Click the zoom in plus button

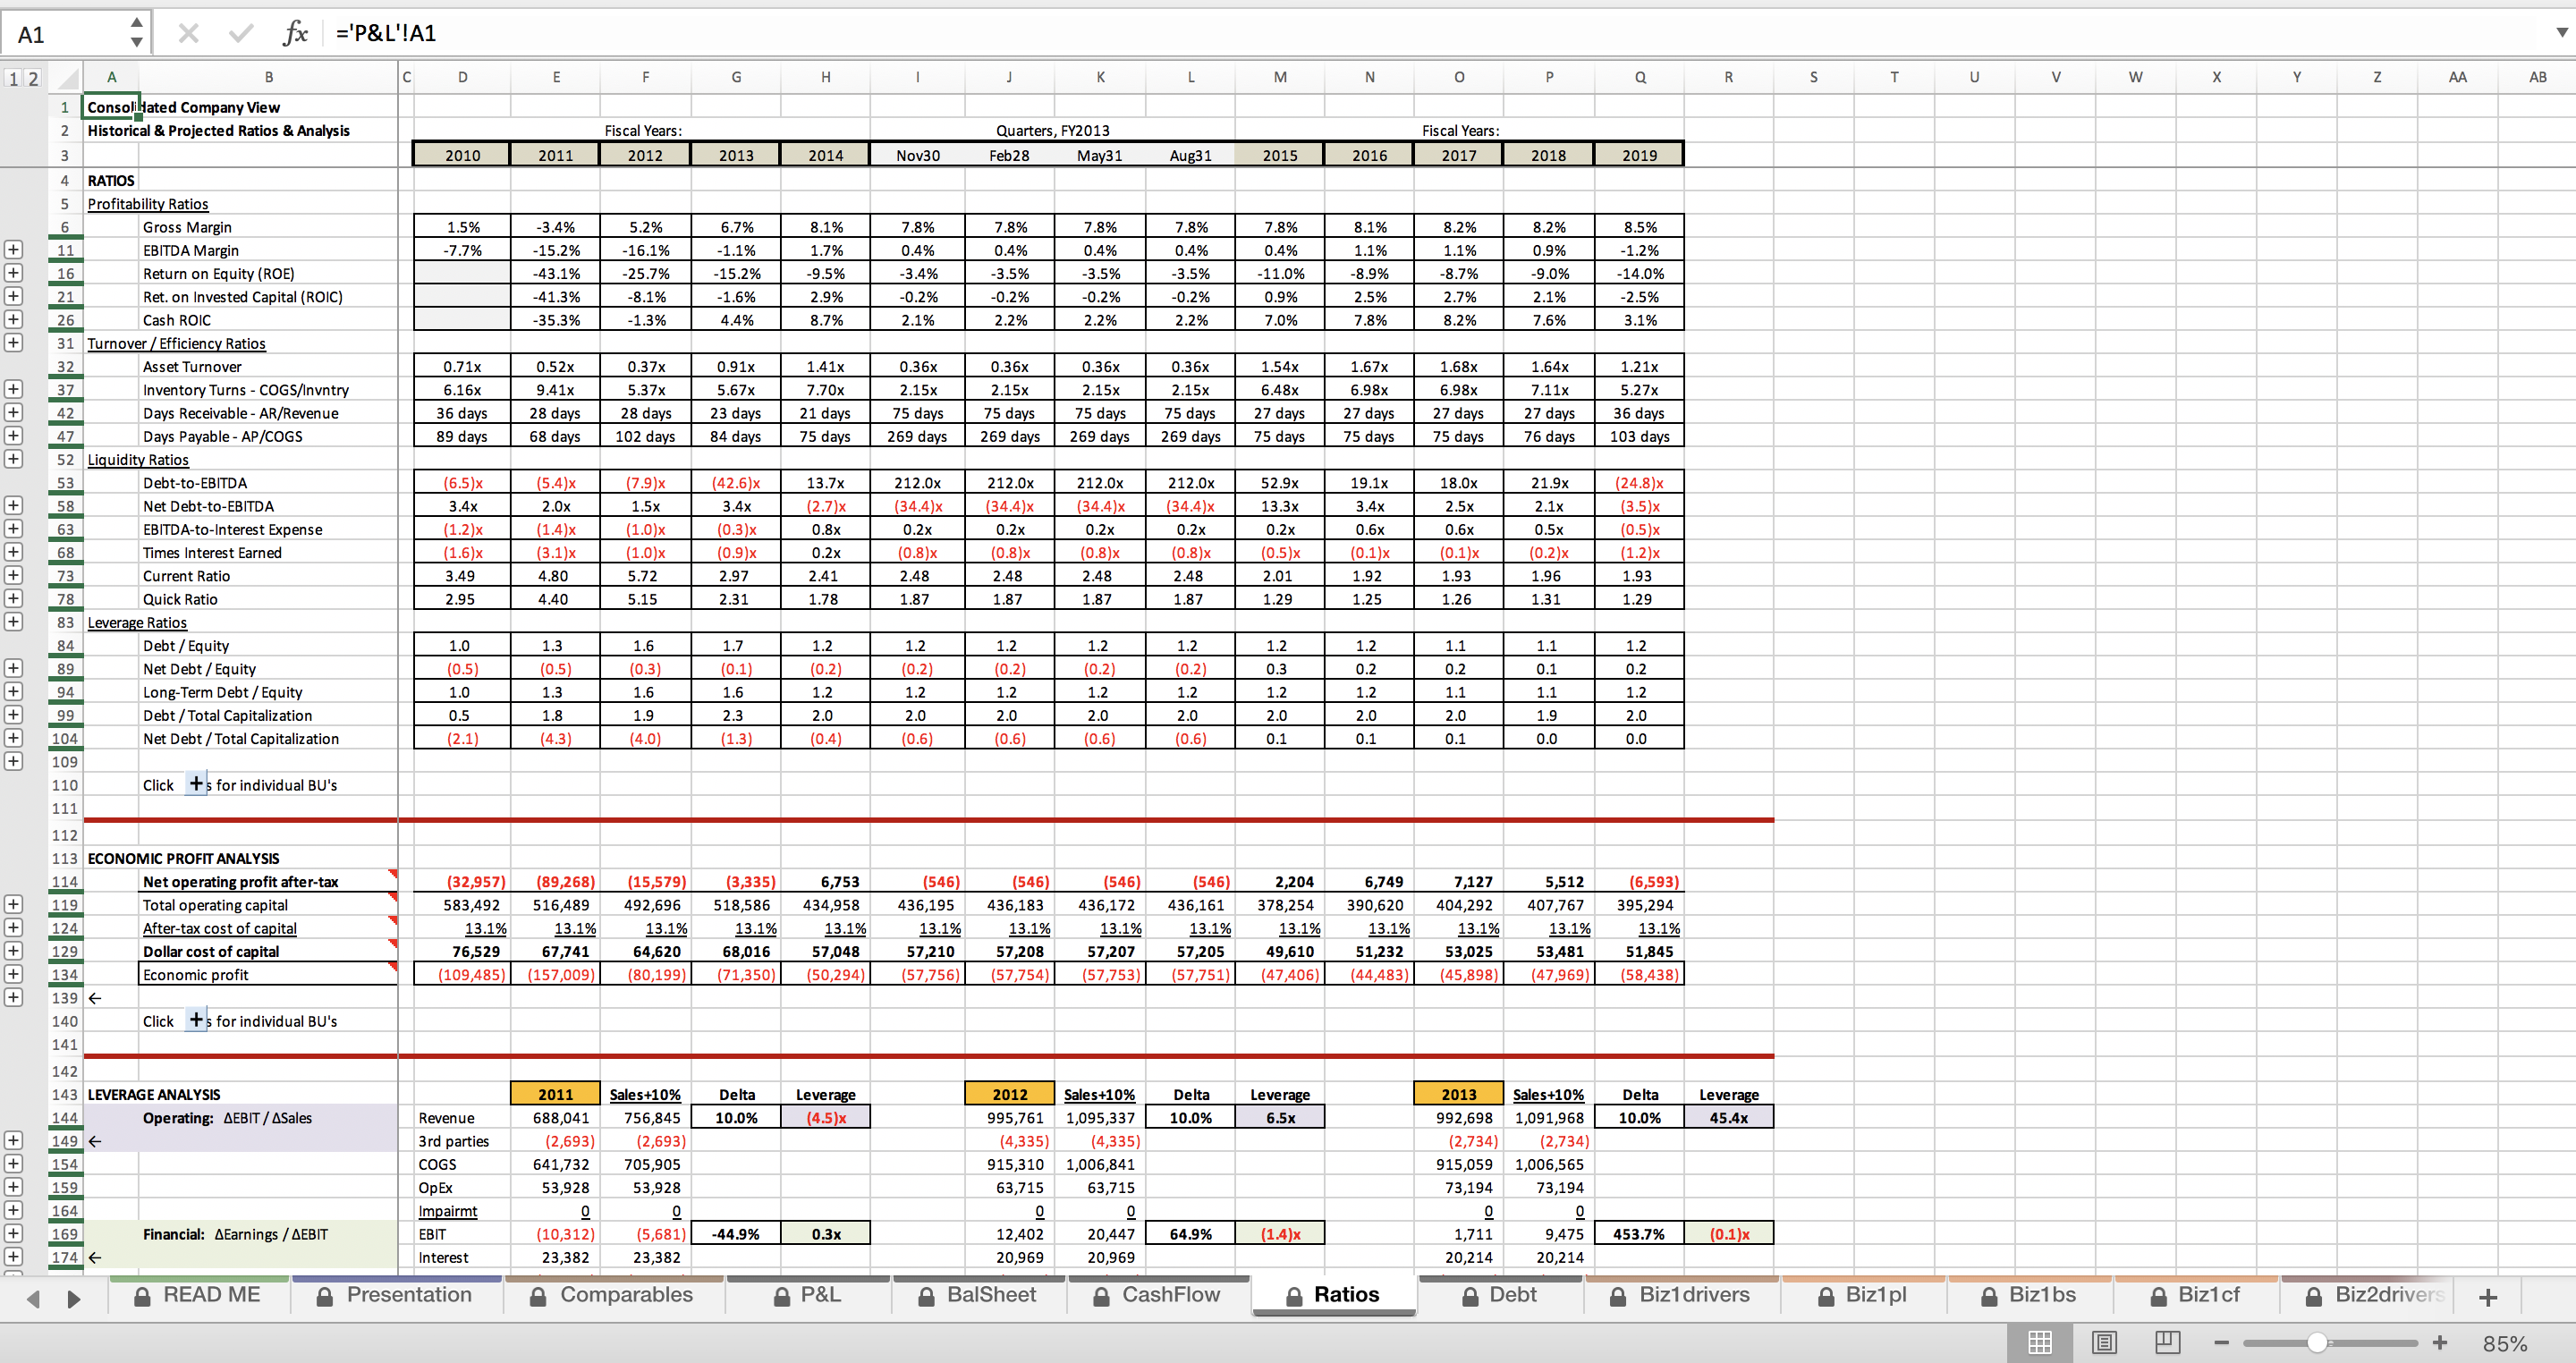pyautogui.click(x=2439, y=1343)
